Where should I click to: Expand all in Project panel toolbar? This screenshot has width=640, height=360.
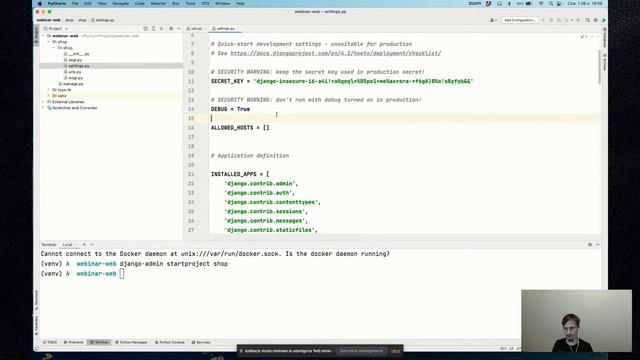[153, 29]
